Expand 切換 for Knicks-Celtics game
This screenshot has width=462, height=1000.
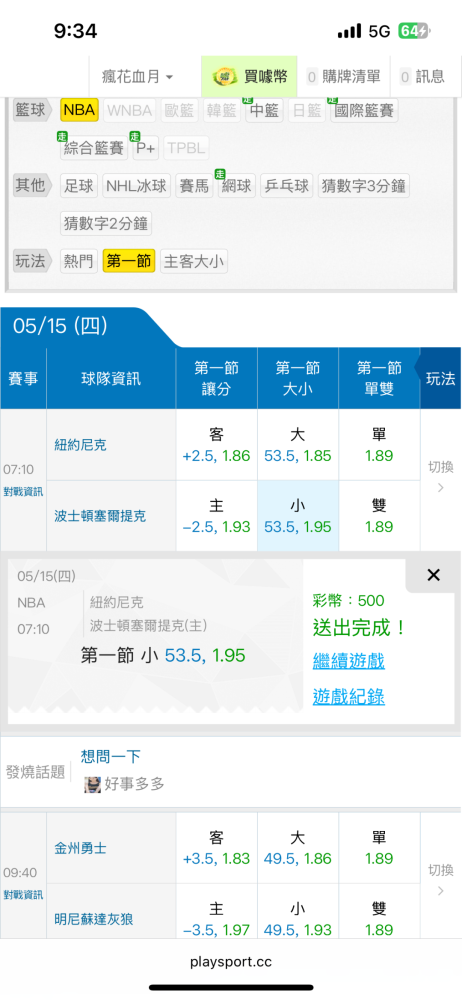pos(441,476)
